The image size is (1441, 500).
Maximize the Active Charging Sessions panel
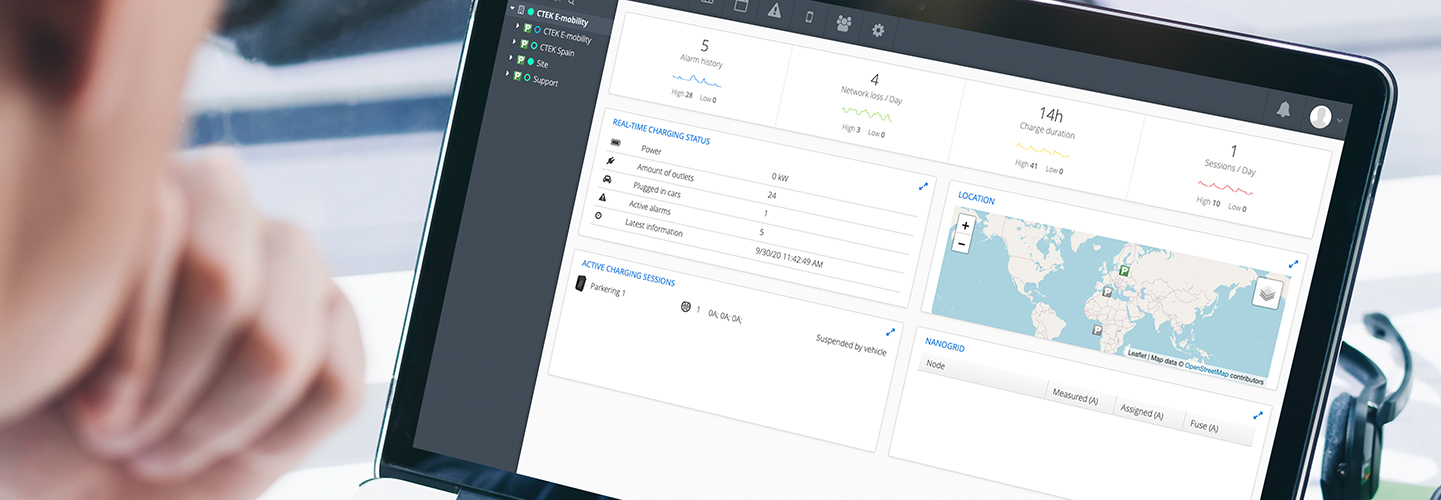890,332
